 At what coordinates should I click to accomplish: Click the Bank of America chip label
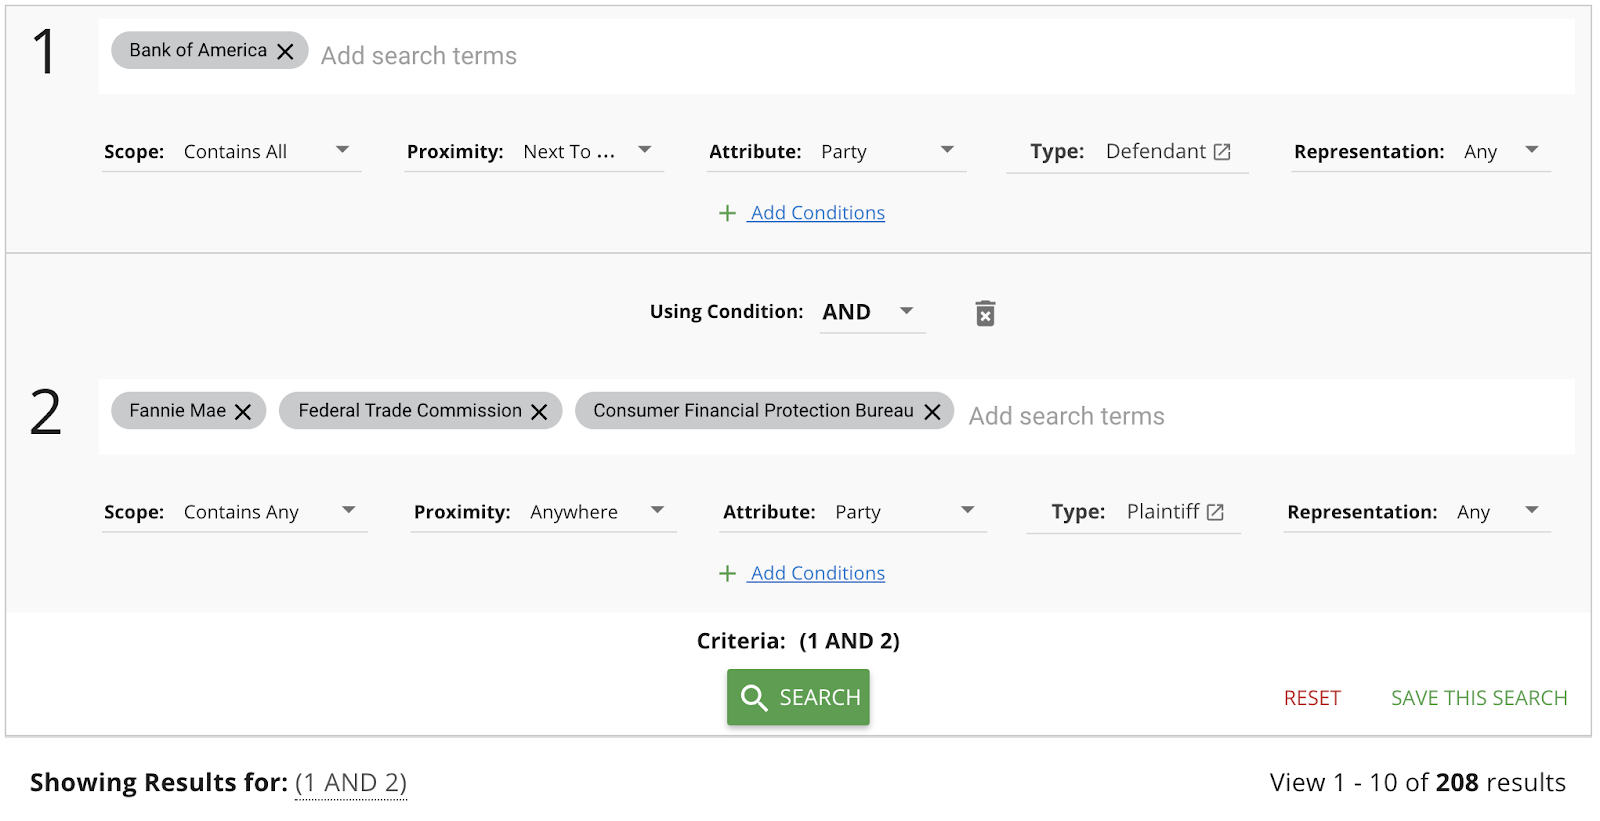click(198, 50)
